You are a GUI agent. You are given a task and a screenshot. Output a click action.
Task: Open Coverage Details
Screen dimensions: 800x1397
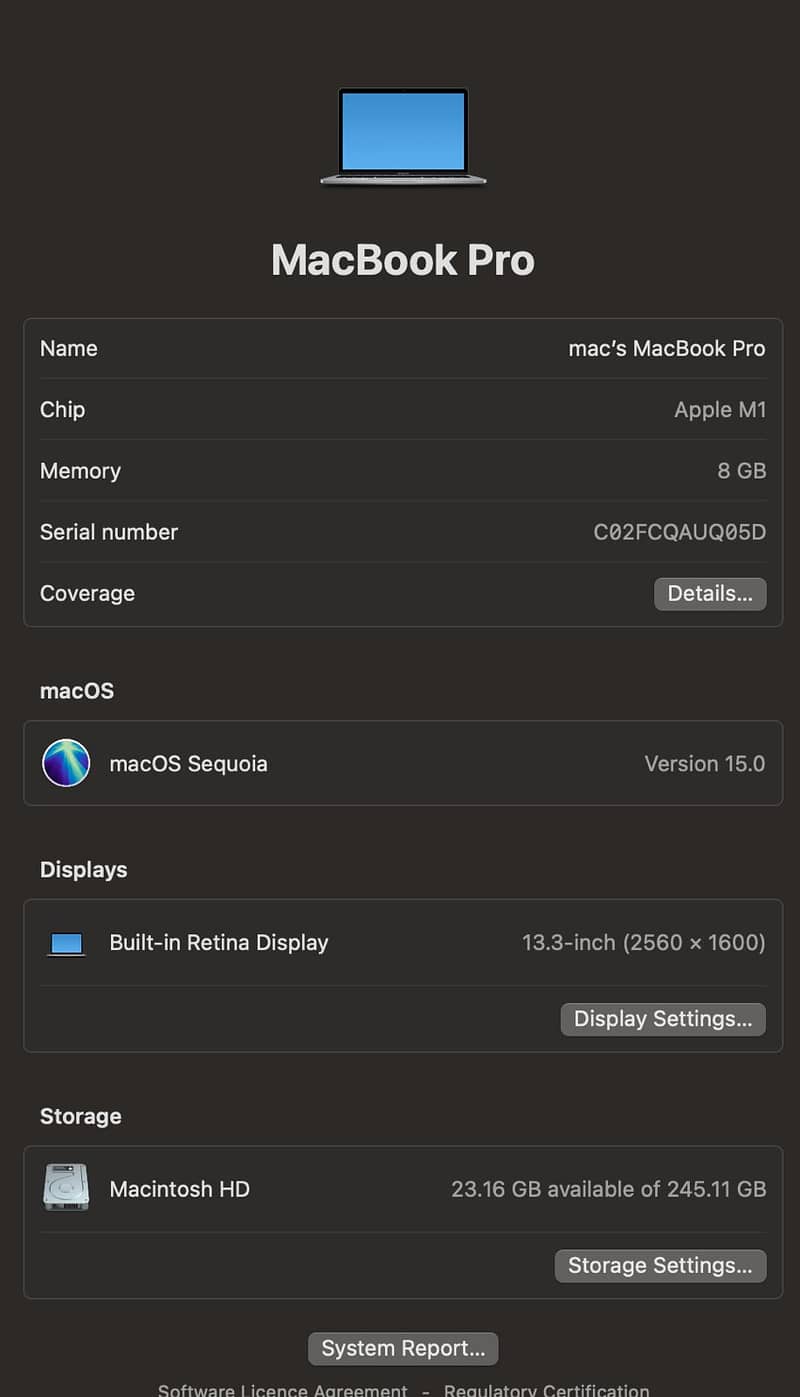710,594
